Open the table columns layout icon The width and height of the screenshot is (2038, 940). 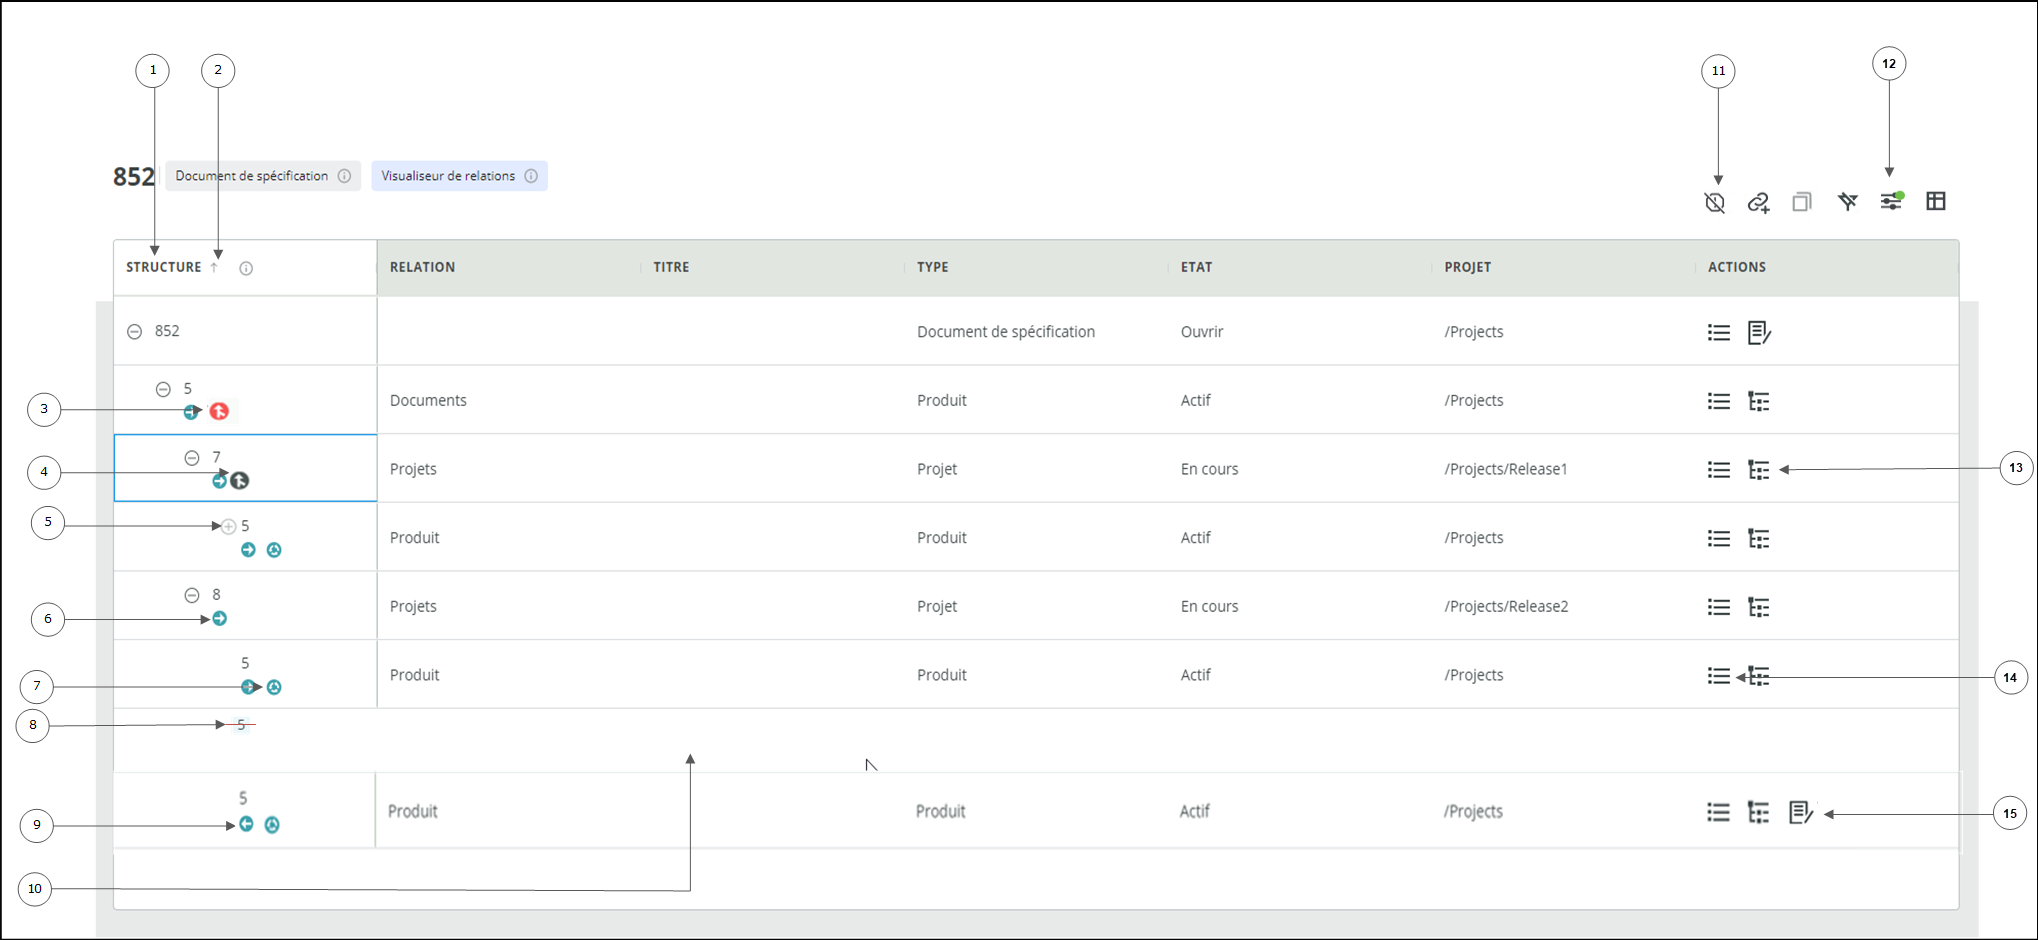[1936, 201]
